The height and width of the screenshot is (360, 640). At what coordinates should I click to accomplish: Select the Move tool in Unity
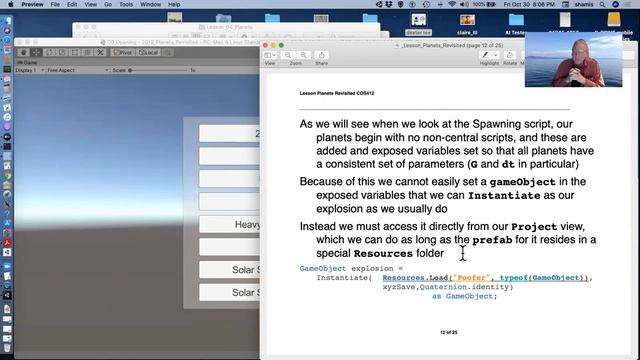pyautogui.click(x=36, y=53)
